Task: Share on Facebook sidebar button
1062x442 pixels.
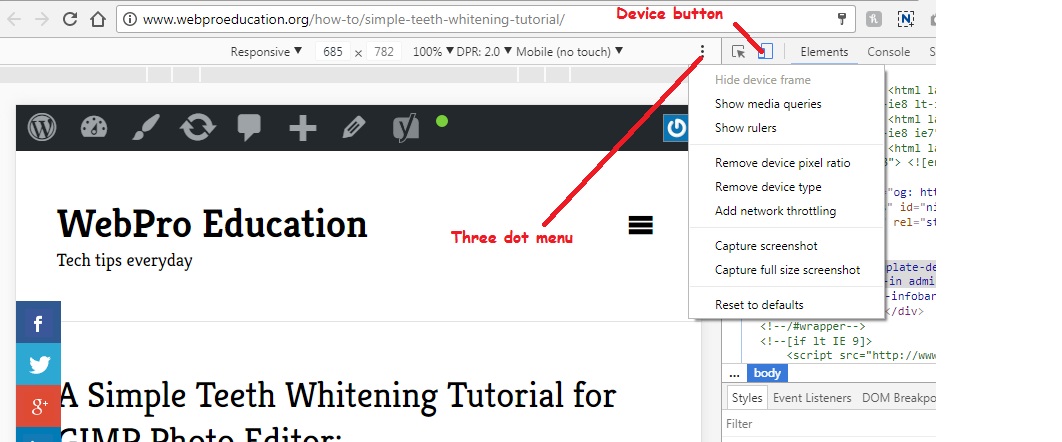Action: [38, 323]
